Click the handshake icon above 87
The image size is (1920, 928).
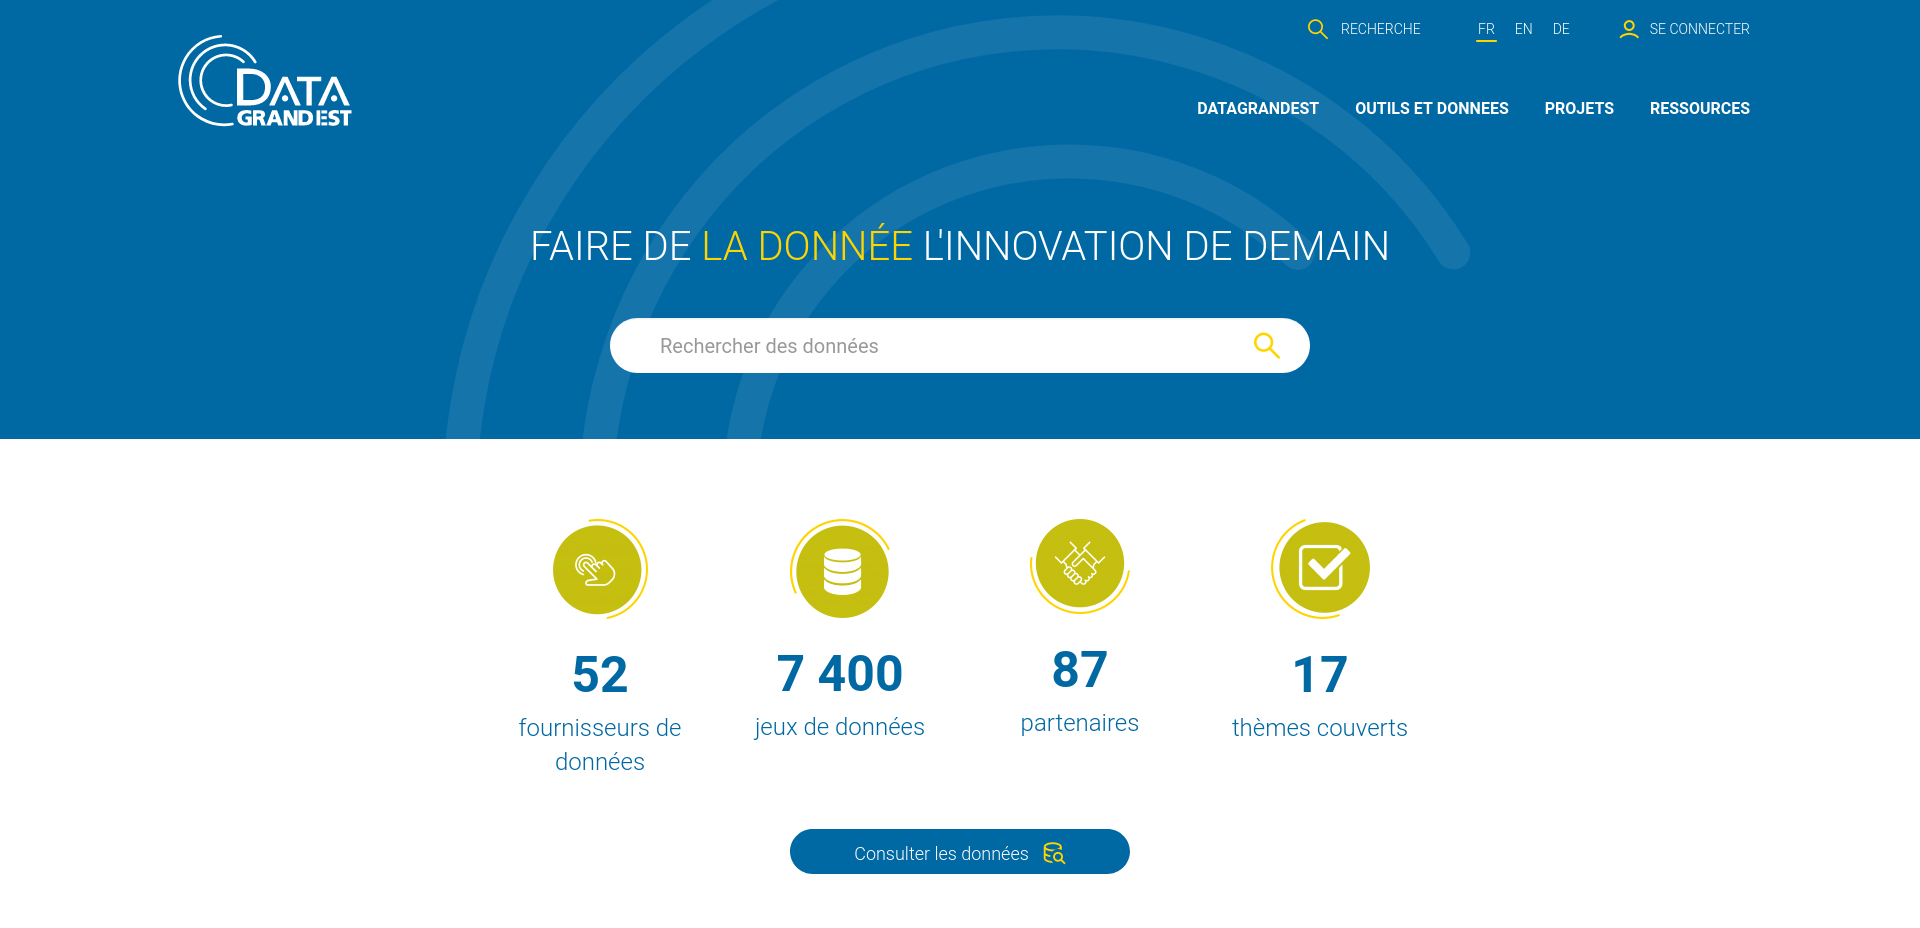(1080, 566)
